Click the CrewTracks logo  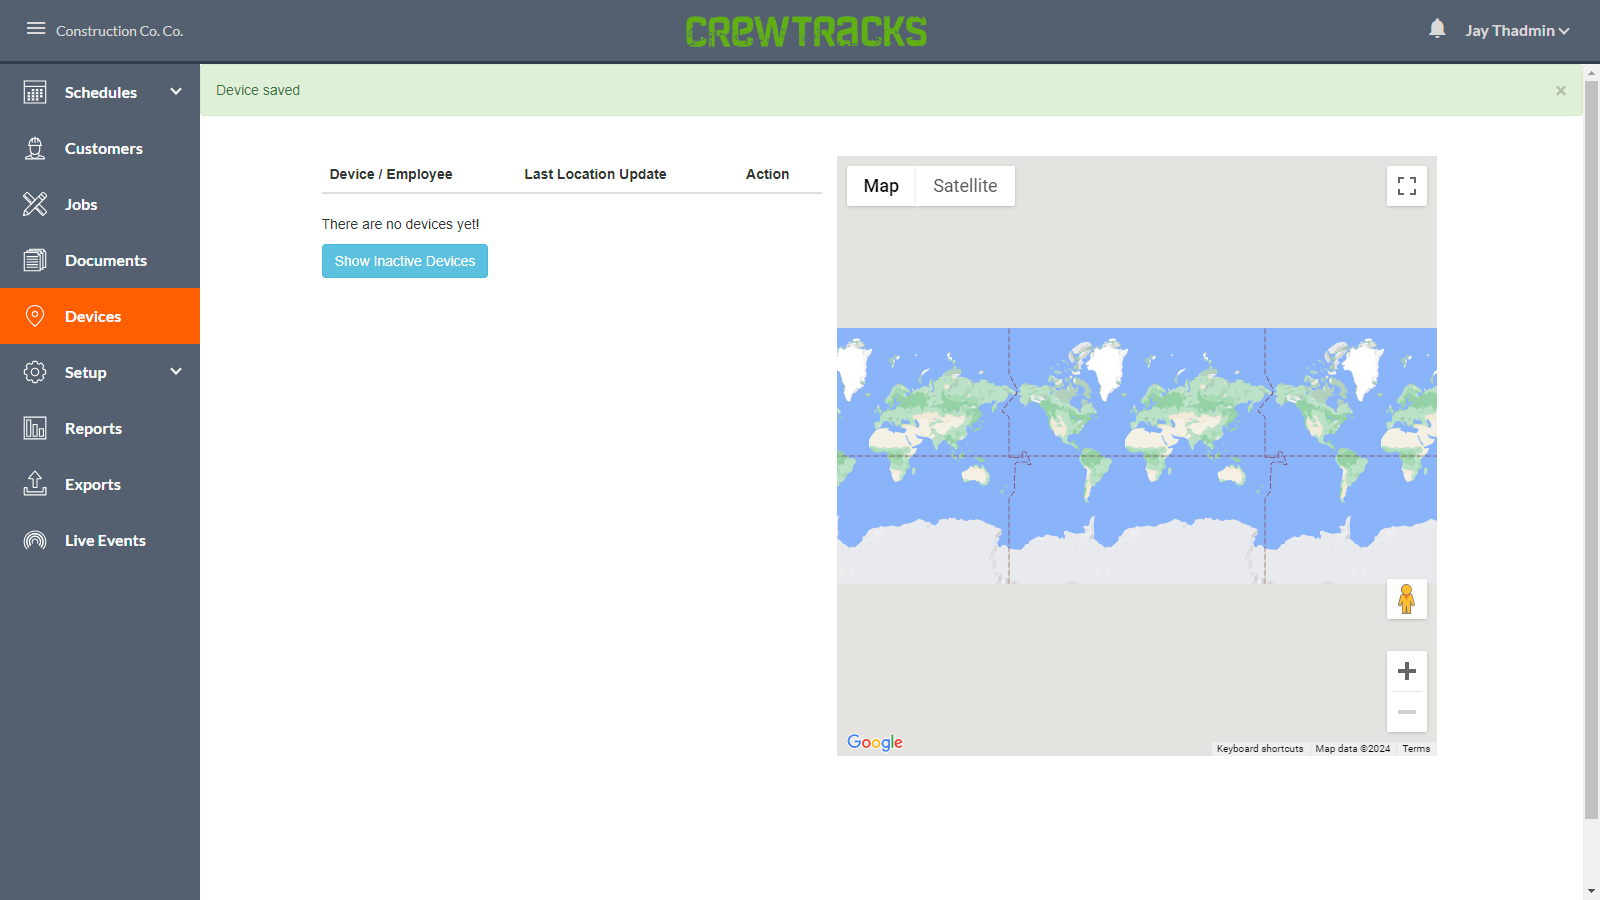pyautogui.click(x=806, y=31)
